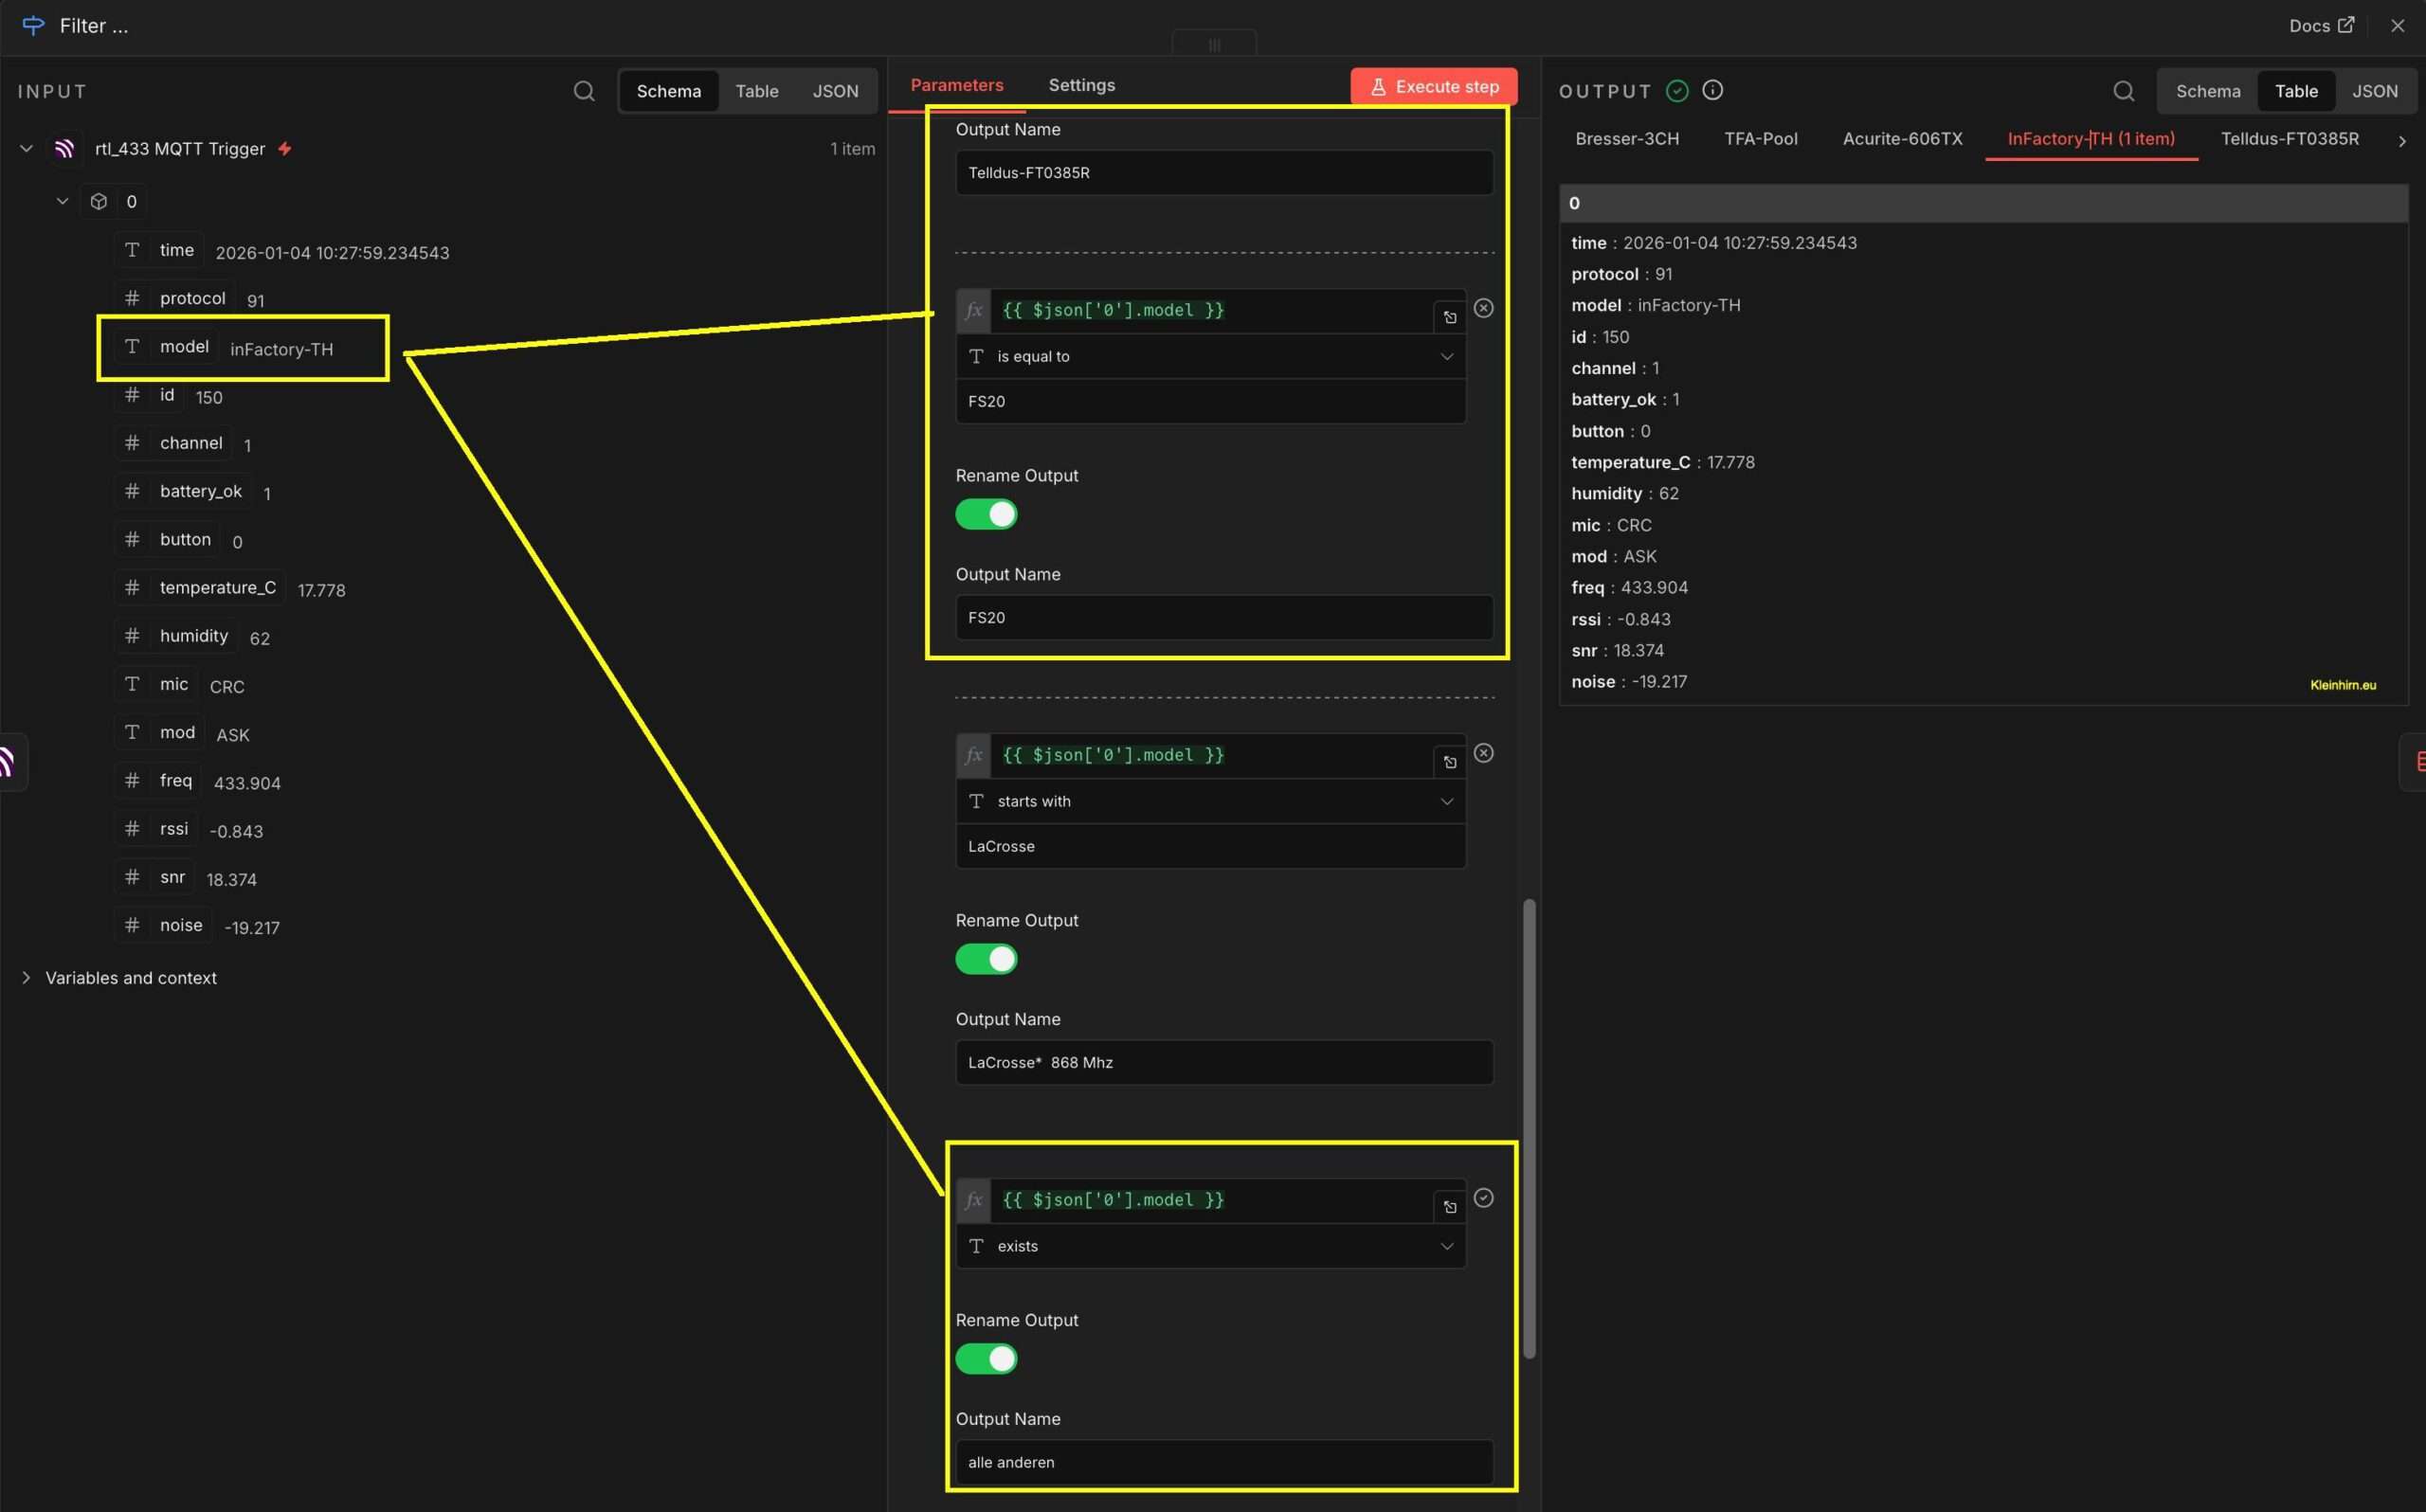This screenshot has height=1512, width=2426.
Task: Remove the LaCrosse condition rule
Action: 1483,753
